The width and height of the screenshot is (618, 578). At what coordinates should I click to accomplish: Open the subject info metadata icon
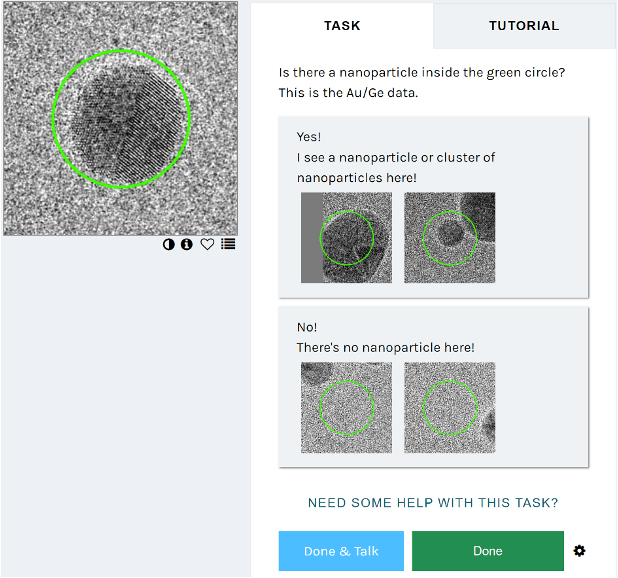(186, 244)
